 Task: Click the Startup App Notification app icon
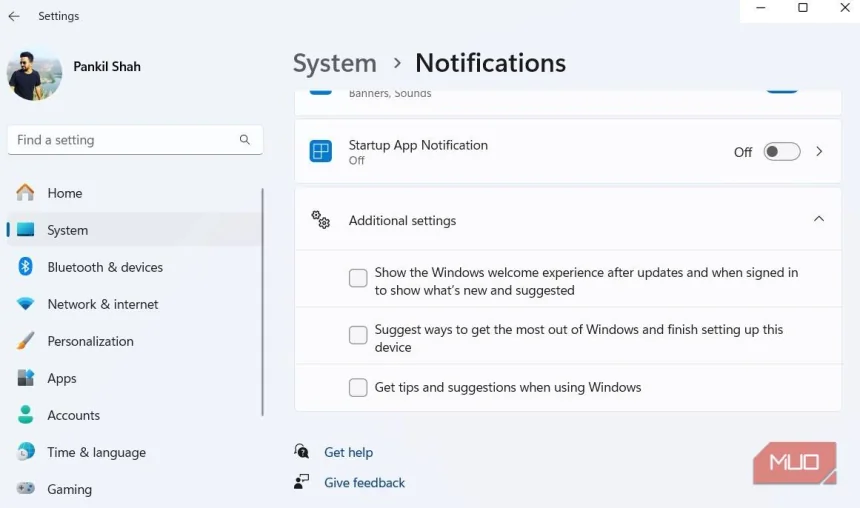pyautogui.click(x=320, y=151)
